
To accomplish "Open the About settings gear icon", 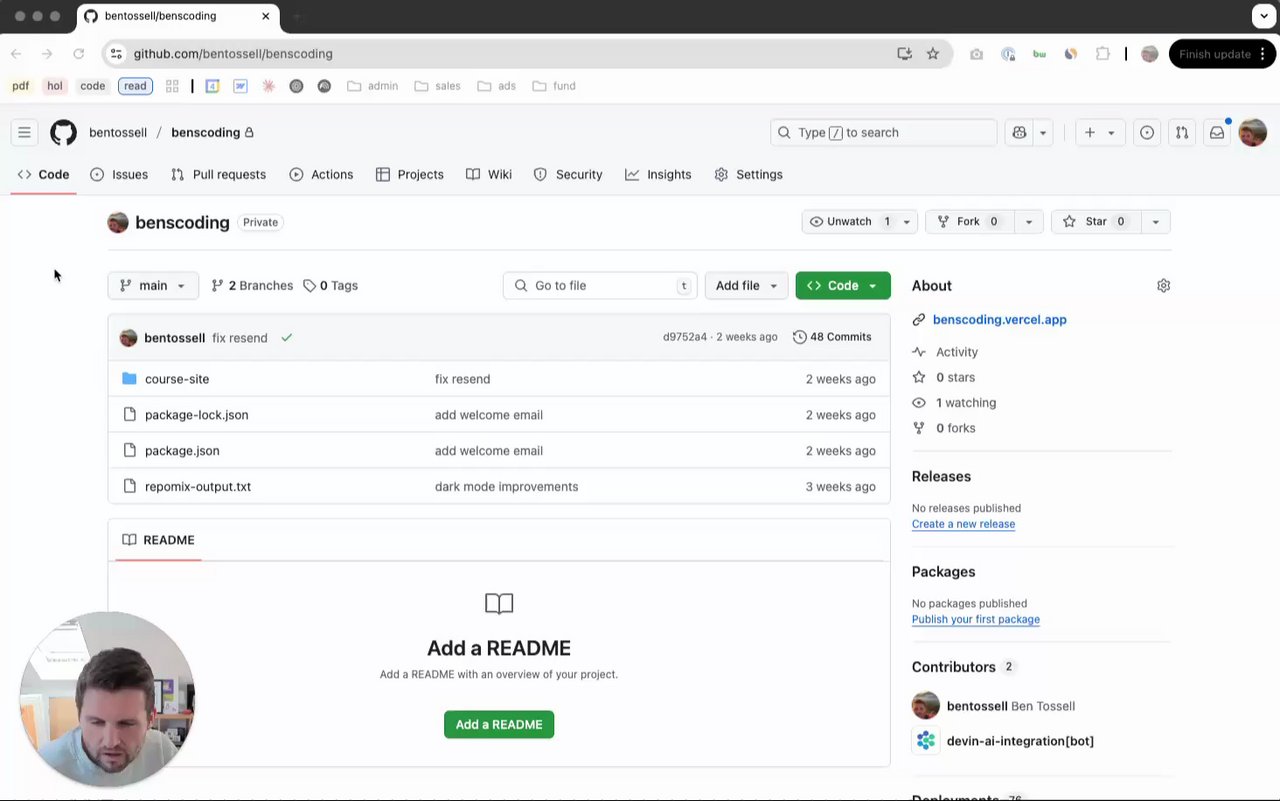I will 1163,286.
